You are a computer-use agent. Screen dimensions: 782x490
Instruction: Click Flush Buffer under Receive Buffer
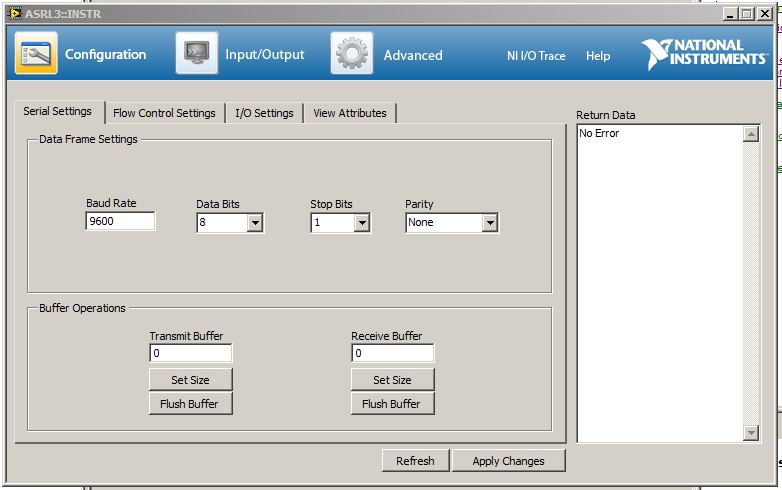coord(392,404)
